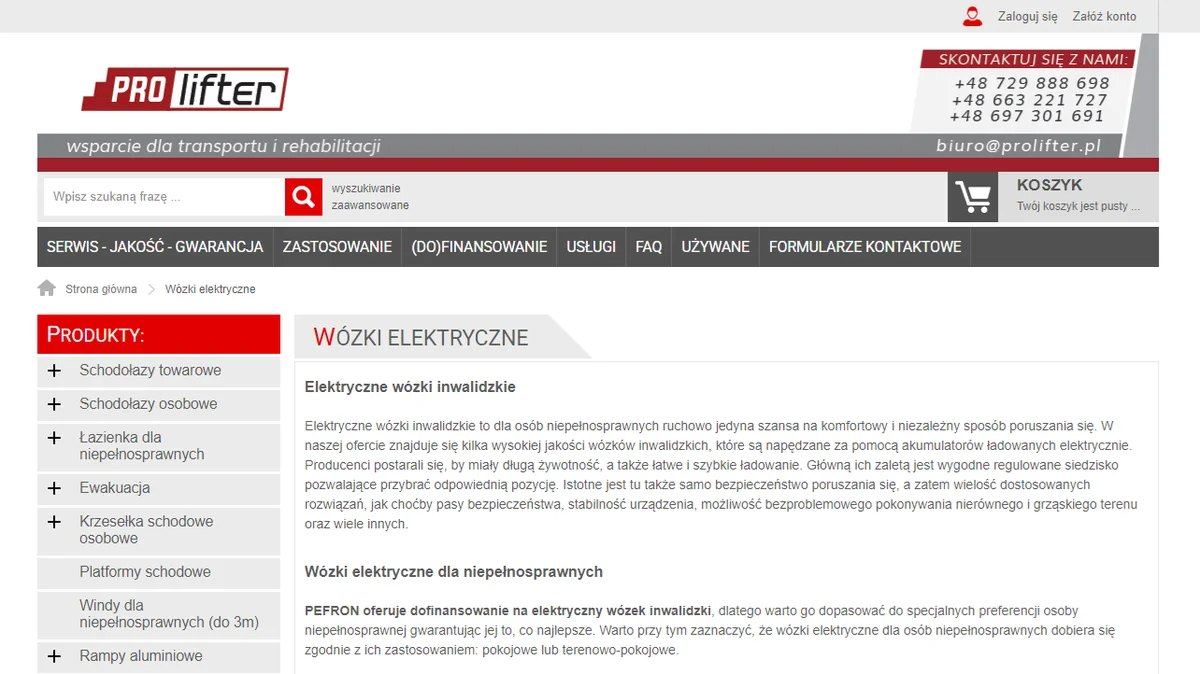Open the FAQ menu item

coord(649,247)
